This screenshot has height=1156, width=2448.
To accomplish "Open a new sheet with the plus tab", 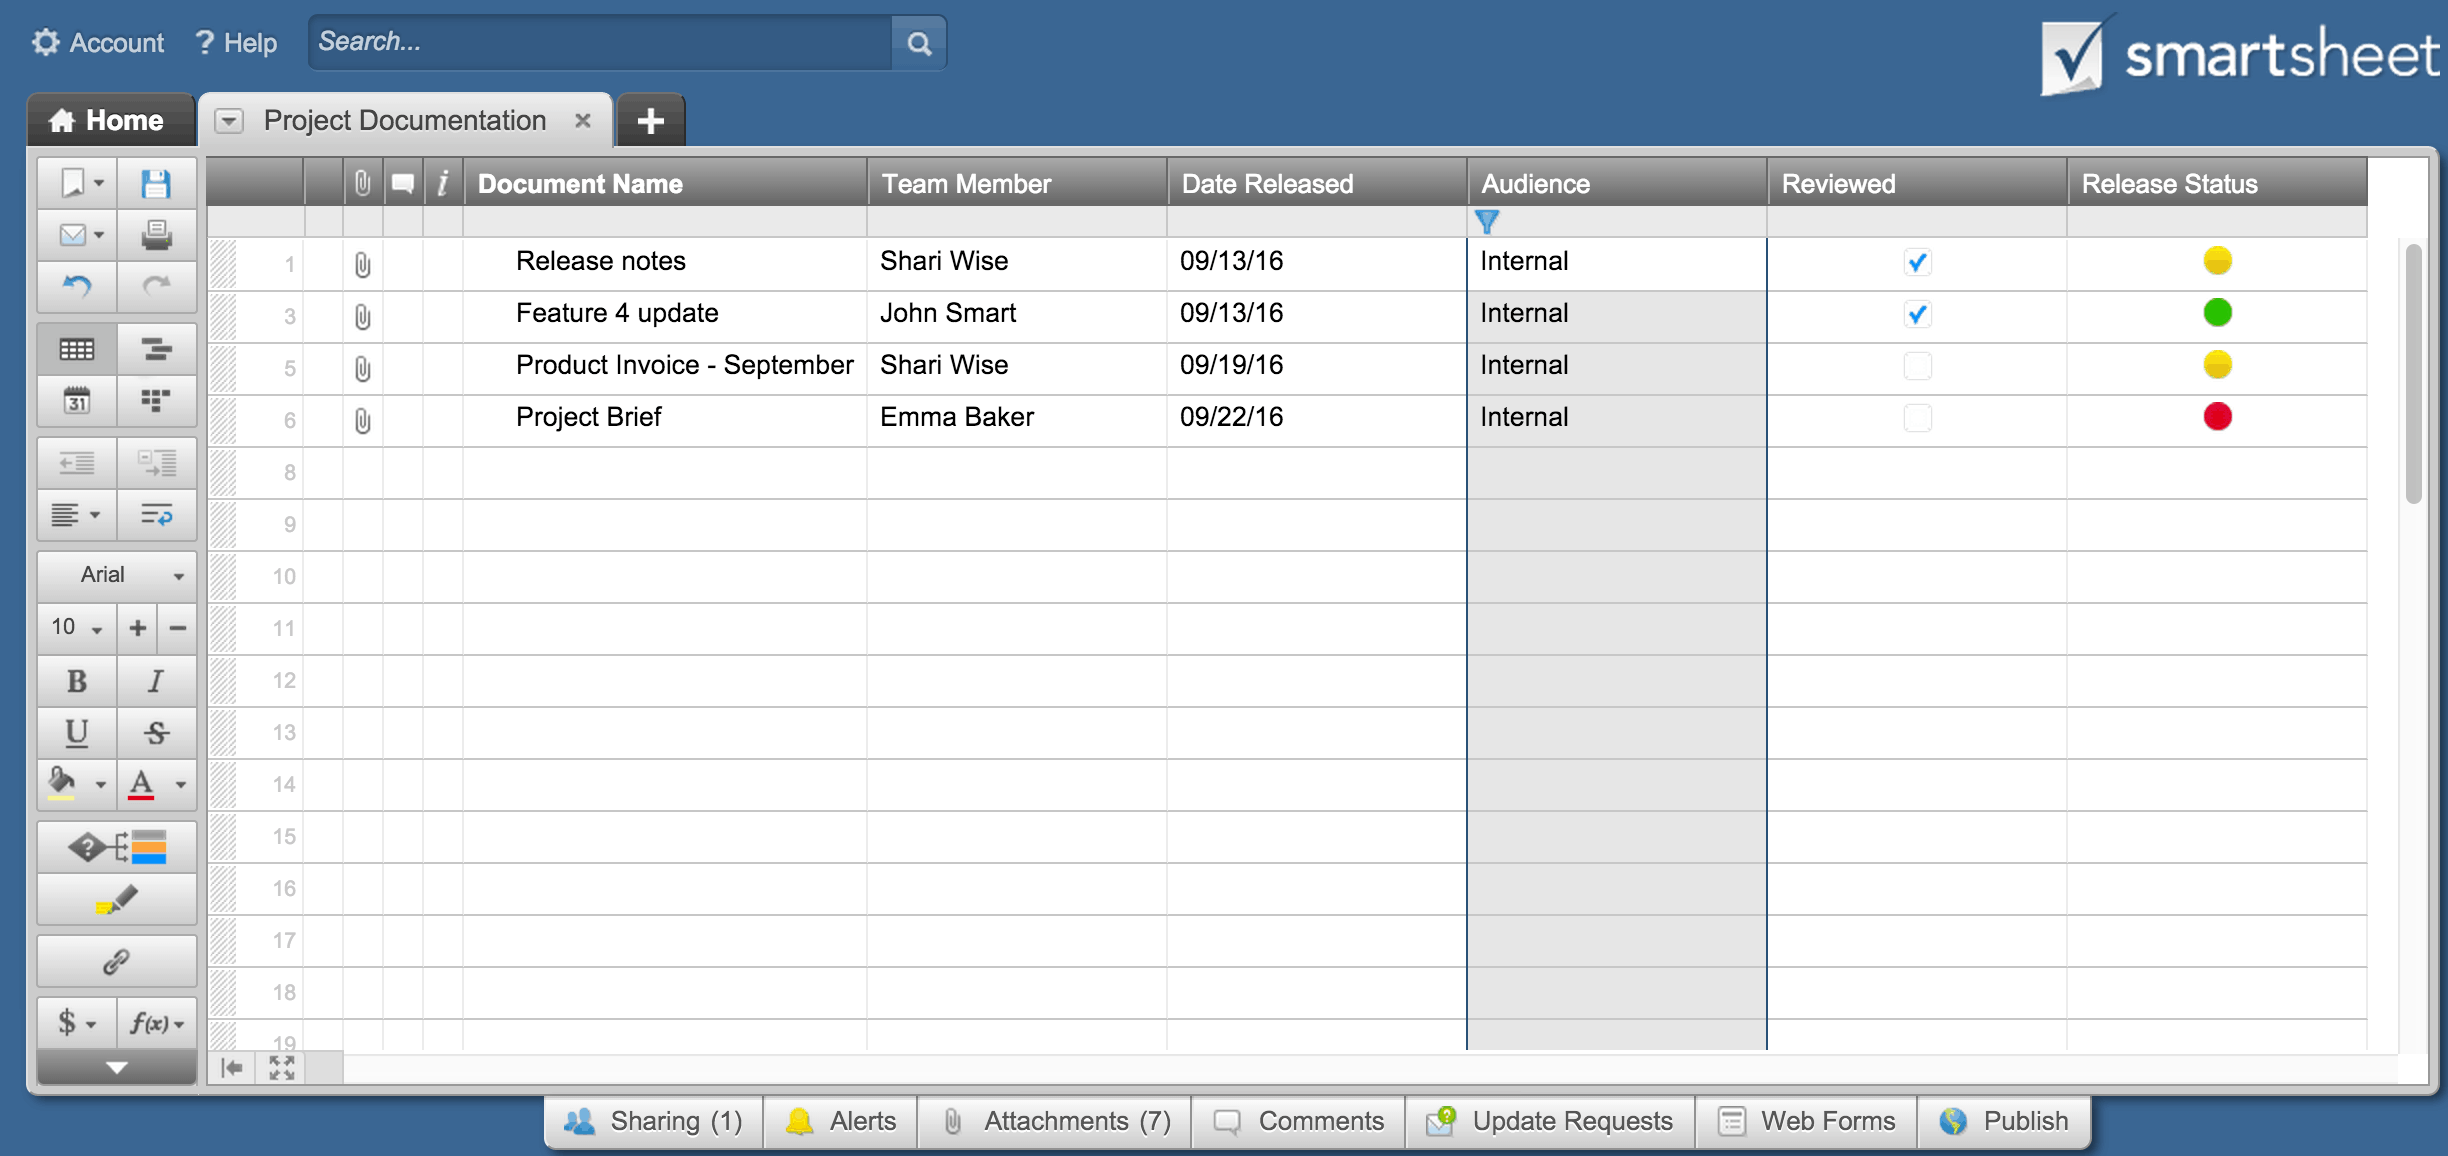I will 650,120.
